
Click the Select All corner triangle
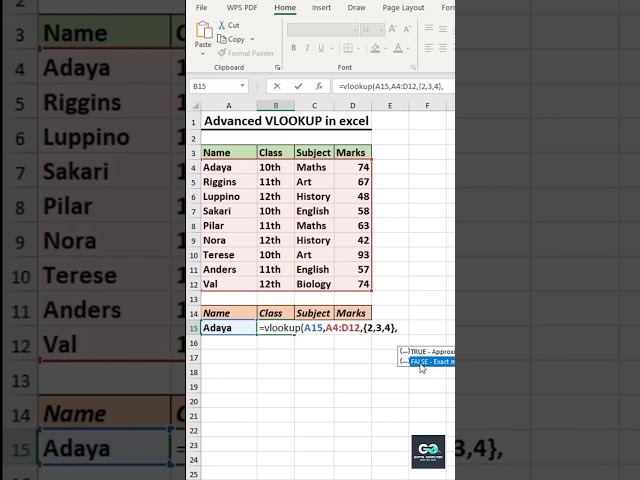coord(196,106)
